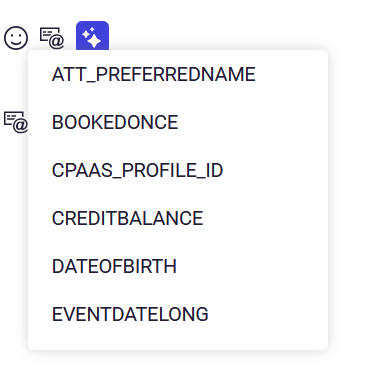Toggle the AI assistant stars icon

pos(92,37)
